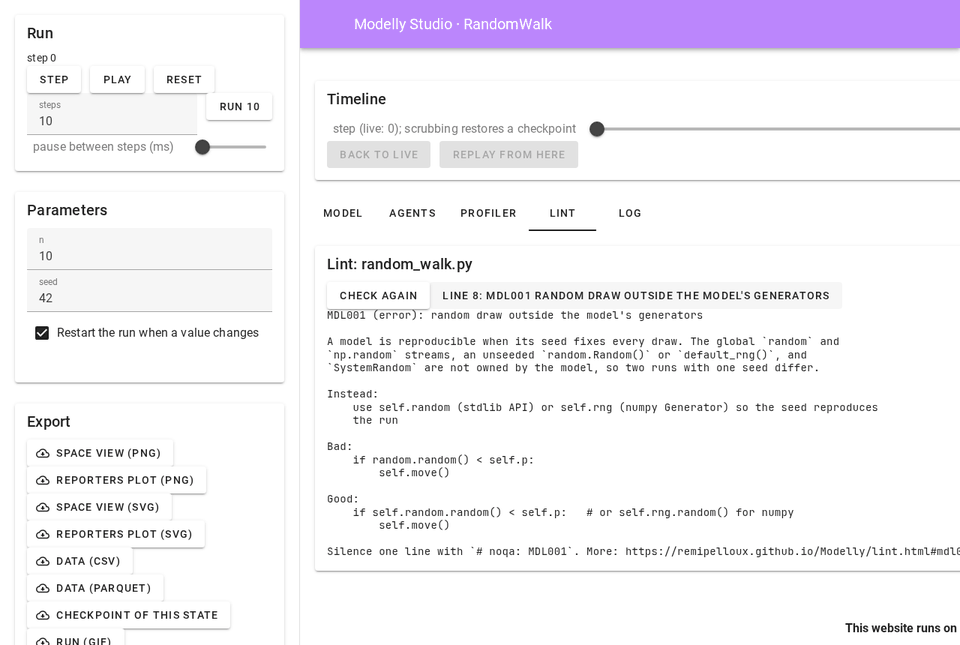This screenshot has height=645, width=960.
Task: Download Reporters Plot (SVG)
Action: pyautogui.click(x=116, y=534)
